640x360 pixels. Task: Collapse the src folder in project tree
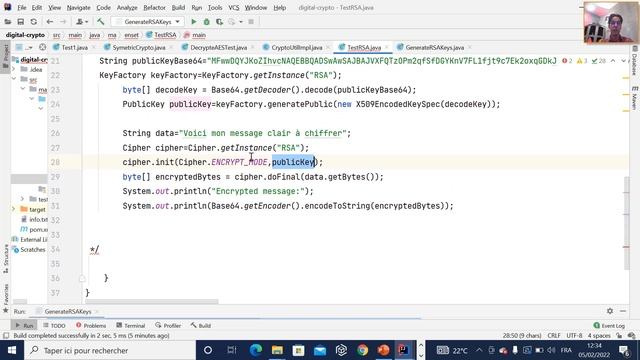(14, 79)
